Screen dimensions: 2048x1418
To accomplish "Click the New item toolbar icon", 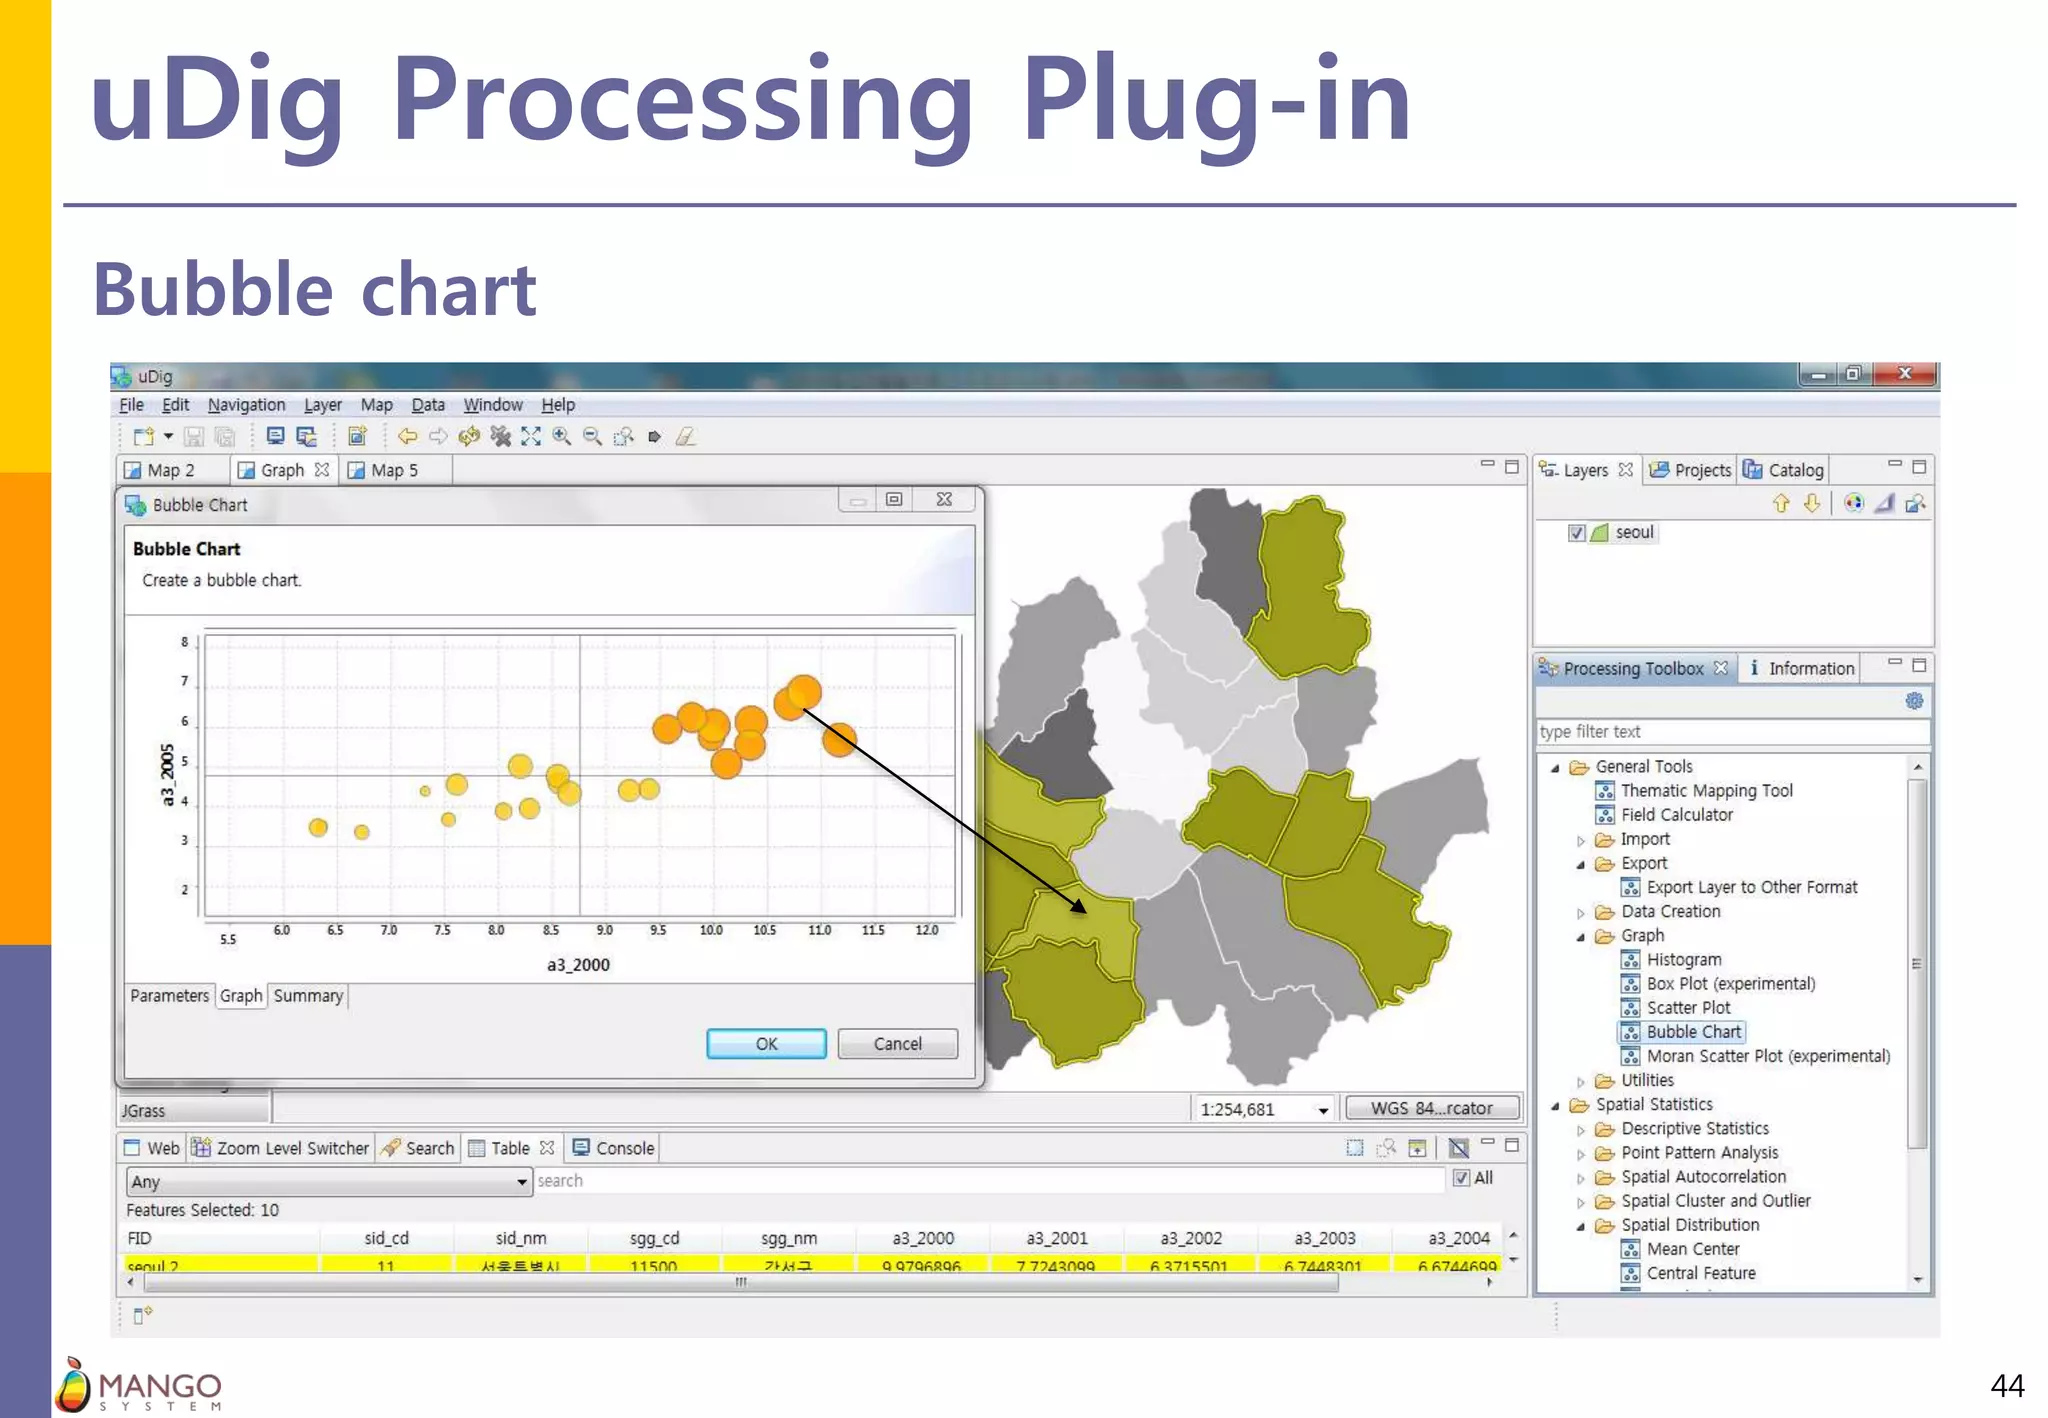I will point(144,437).
